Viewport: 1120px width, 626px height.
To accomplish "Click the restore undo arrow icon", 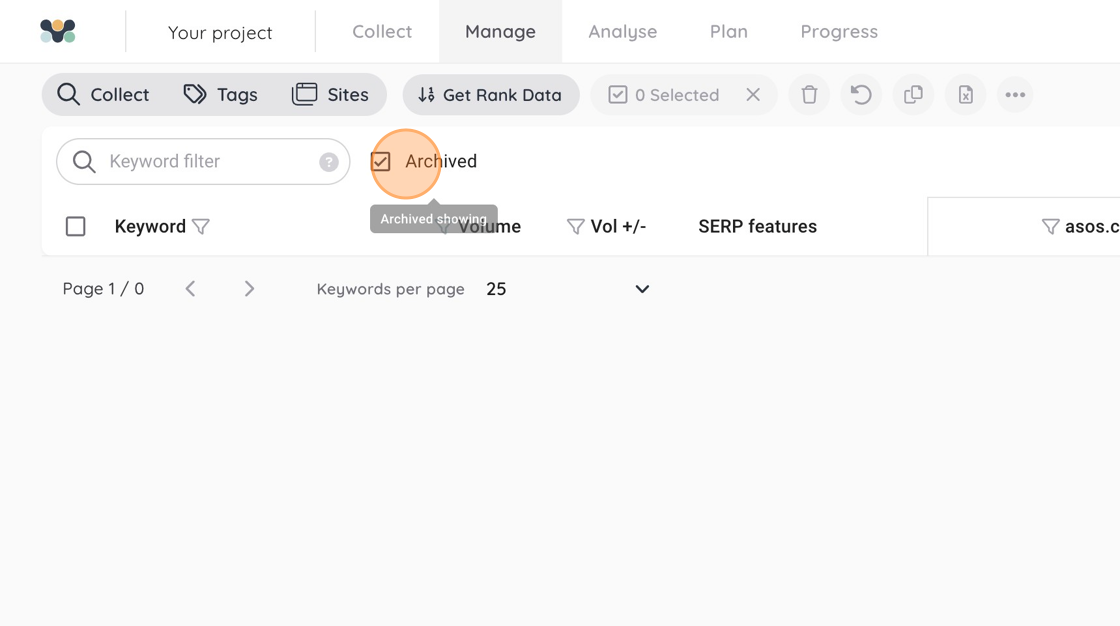I will (861, 94).
